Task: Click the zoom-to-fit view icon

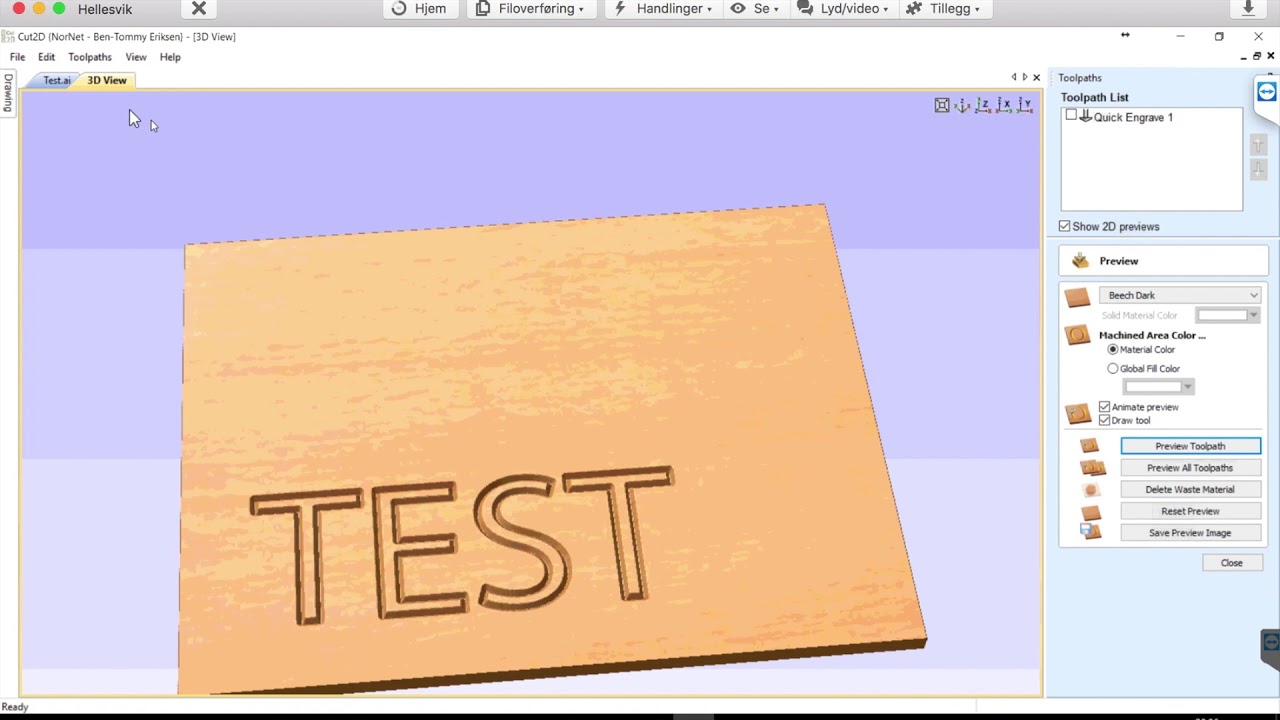Action: [942, 105]
